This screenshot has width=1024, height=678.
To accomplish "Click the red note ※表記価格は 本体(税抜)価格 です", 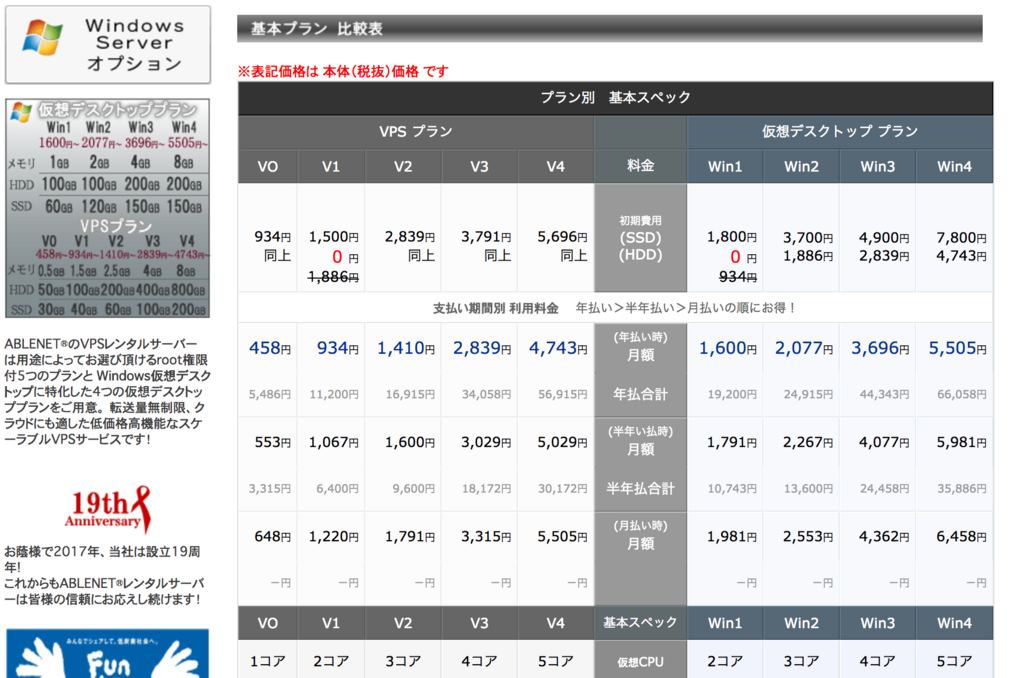I will pyautogui.click(x=343, y=71).
